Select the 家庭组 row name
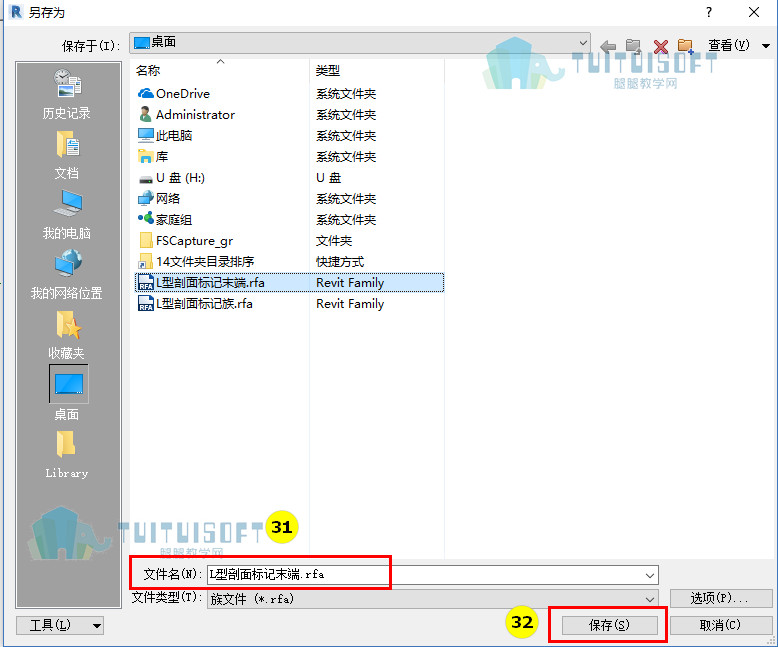The height and width of the screenshot is (647, 778). [x=174, y=219]
